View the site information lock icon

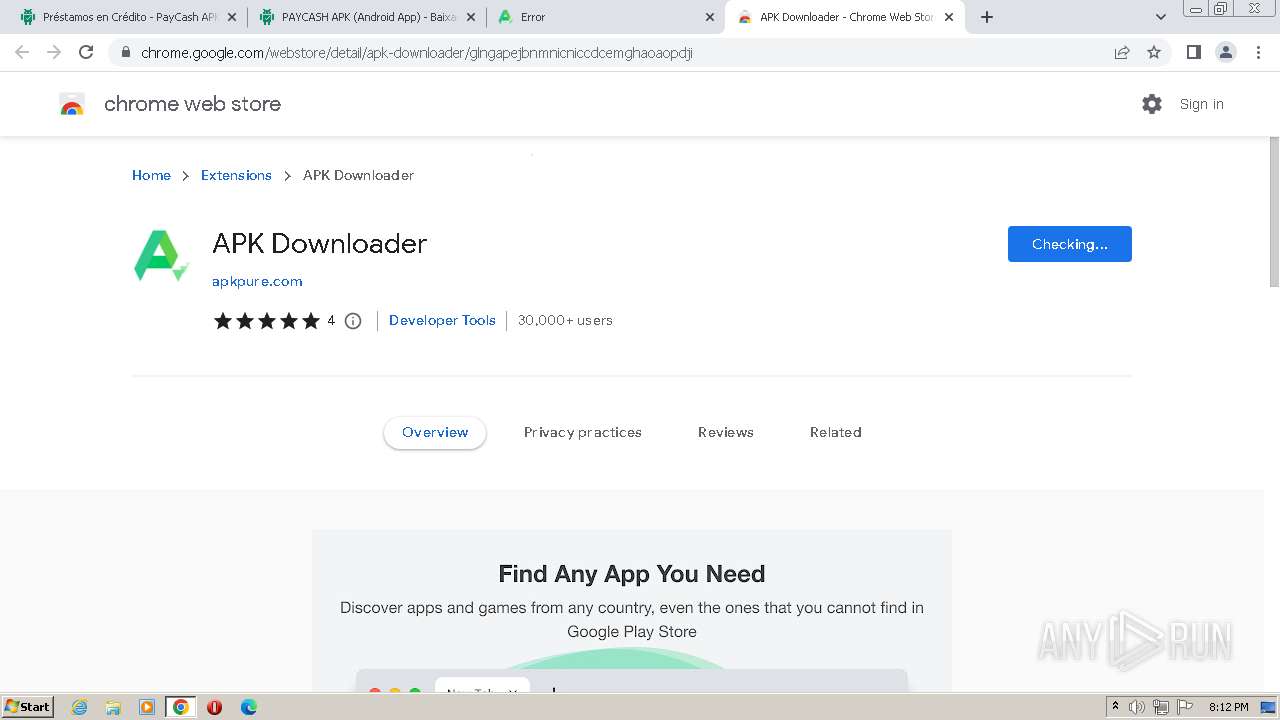(125, 52)
